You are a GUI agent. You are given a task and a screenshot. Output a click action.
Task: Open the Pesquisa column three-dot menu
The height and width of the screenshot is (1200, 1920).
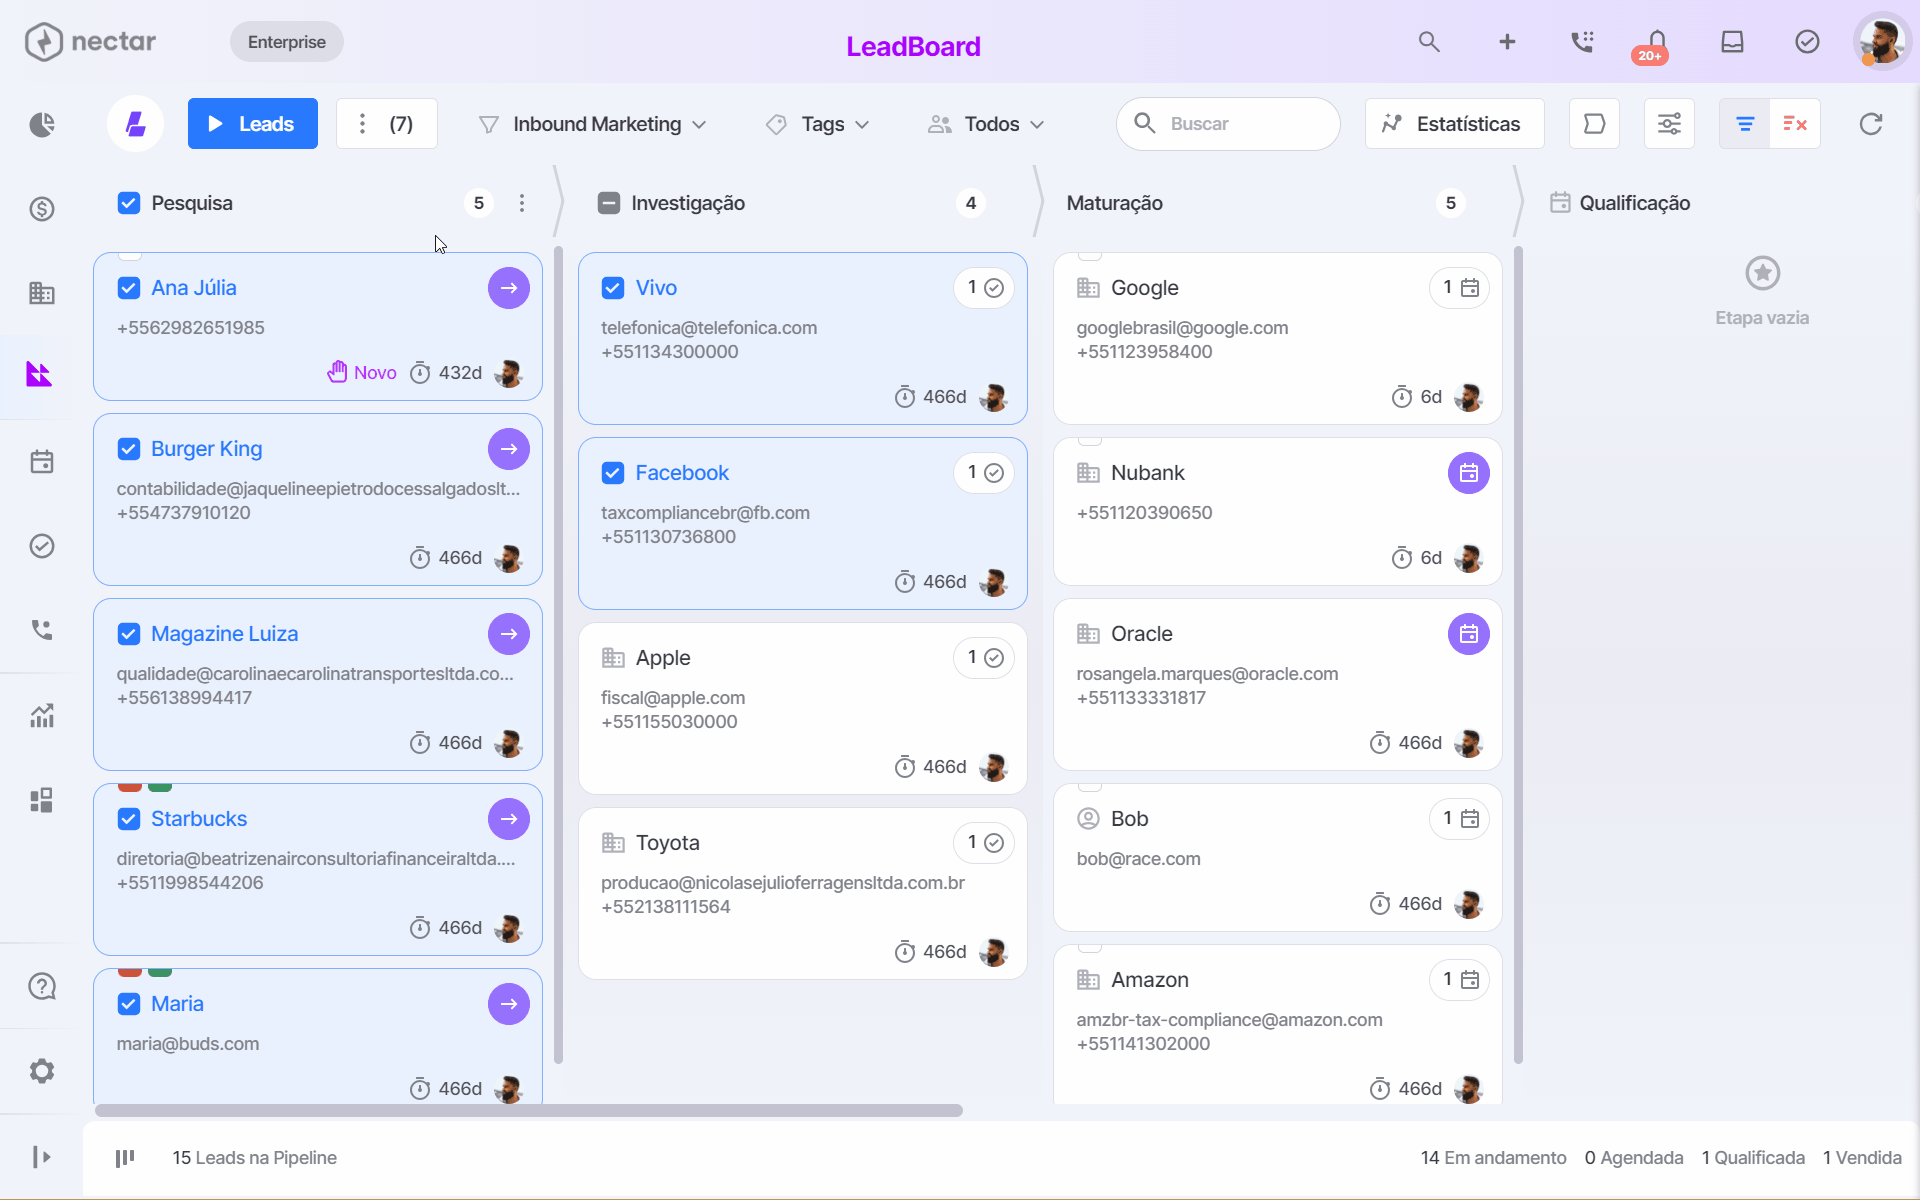(522, 203)
